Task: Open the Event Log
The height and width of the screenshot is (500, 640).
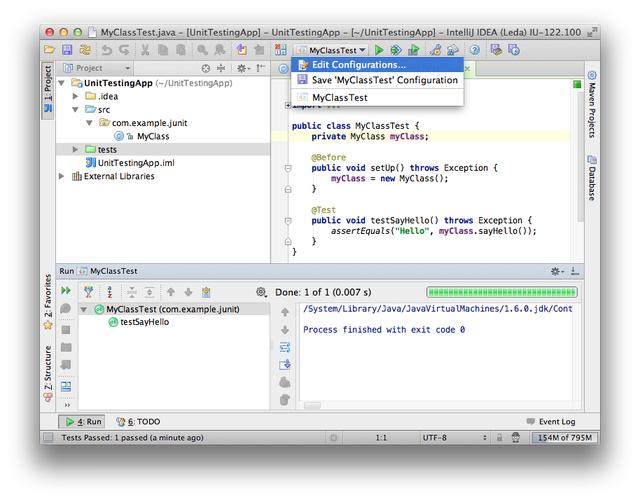Action: (x=551, y=422)
